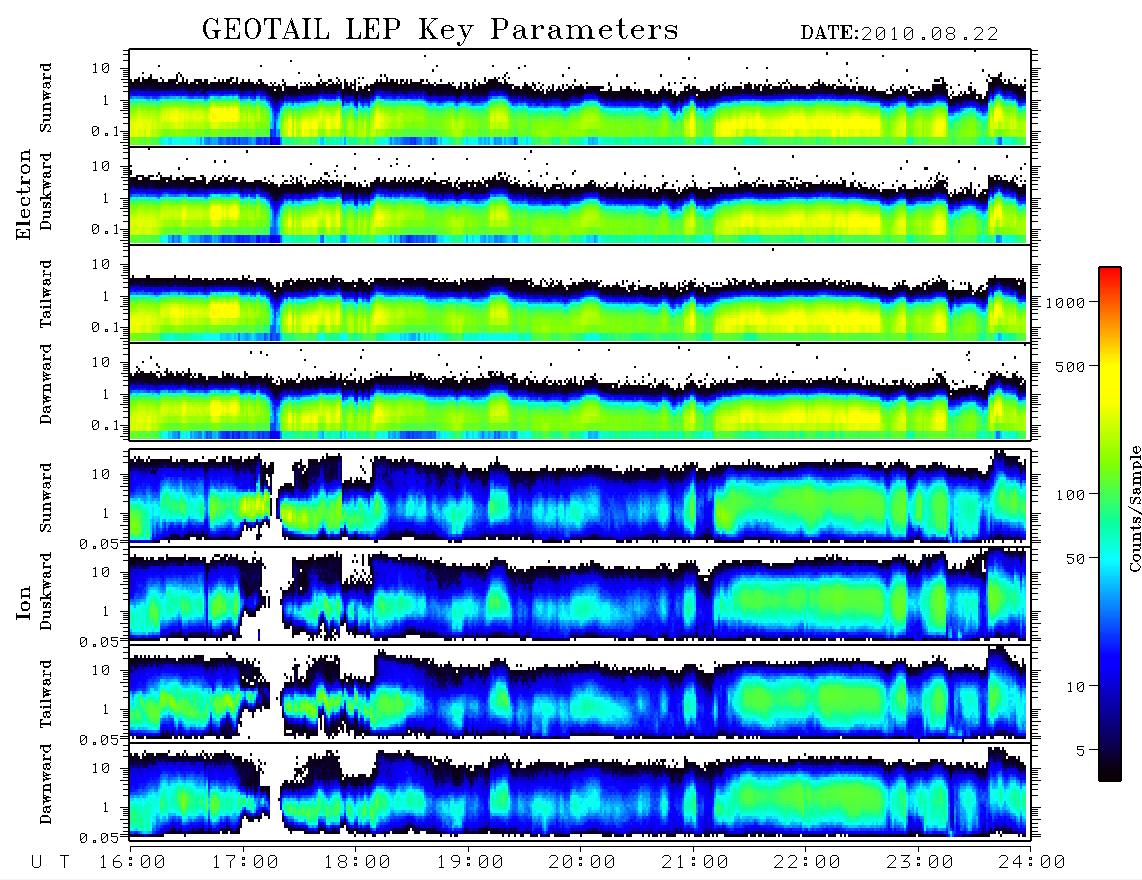The width and height of the screenshot is (1142, 880).
Task: Click the 19:00 time axis label
Action: [470, 862]
